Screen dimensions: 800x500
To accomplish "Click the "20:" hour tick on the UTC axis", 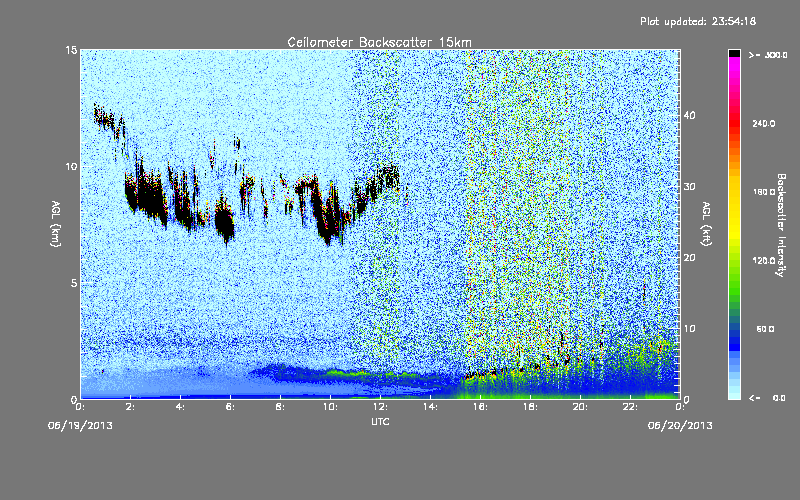I will click(x=581, y=407).
